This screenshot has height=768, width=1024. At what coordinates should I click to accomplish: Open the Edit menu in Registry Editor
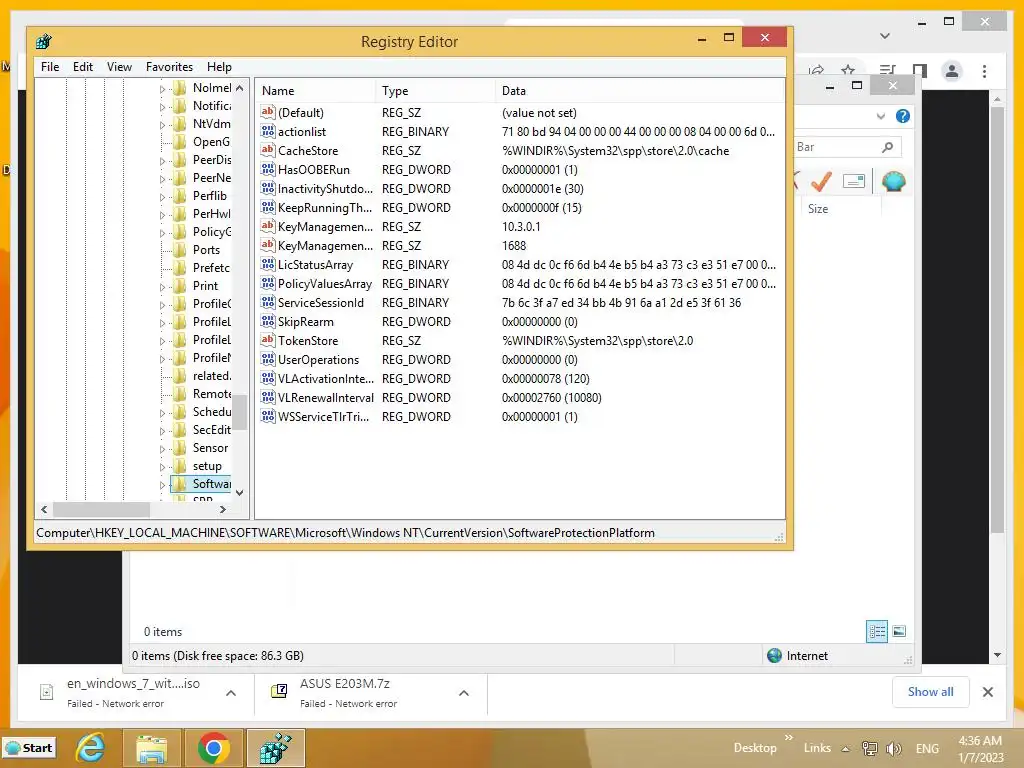point(82,67)
